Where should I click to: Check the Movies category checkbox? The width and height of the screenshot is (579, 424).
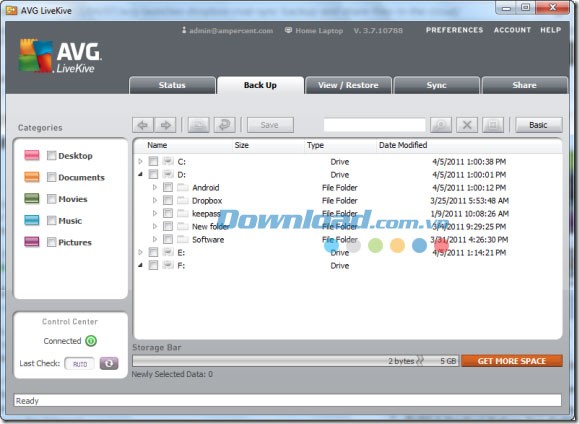tap(52, 199)
